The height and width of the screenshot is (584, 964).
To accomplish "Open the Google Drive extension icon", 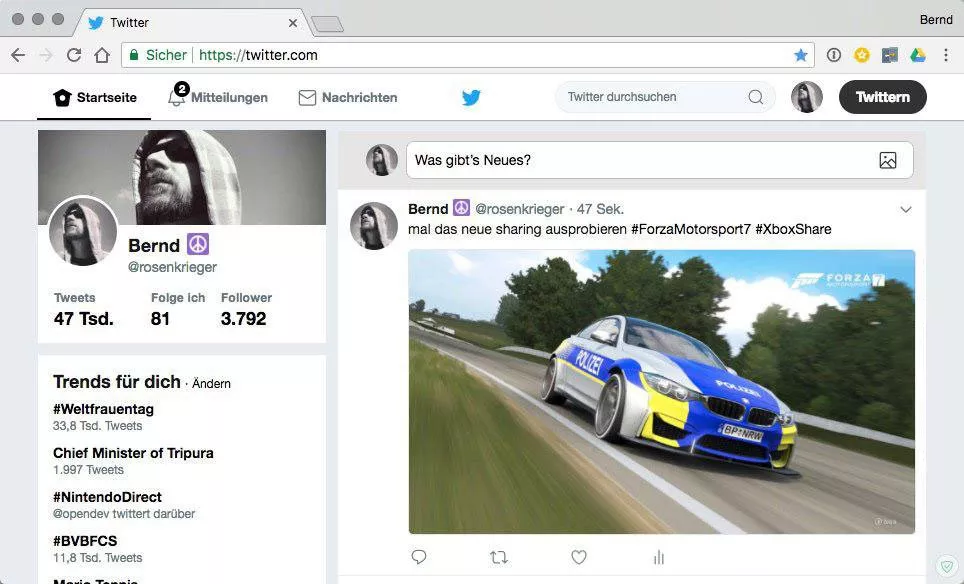I will point(918,55).
